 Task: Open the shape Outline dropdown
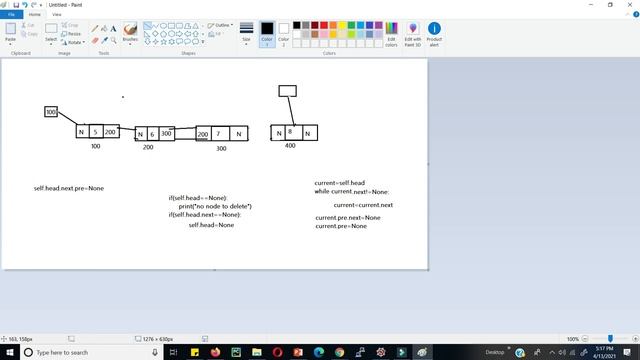point(220,25)
